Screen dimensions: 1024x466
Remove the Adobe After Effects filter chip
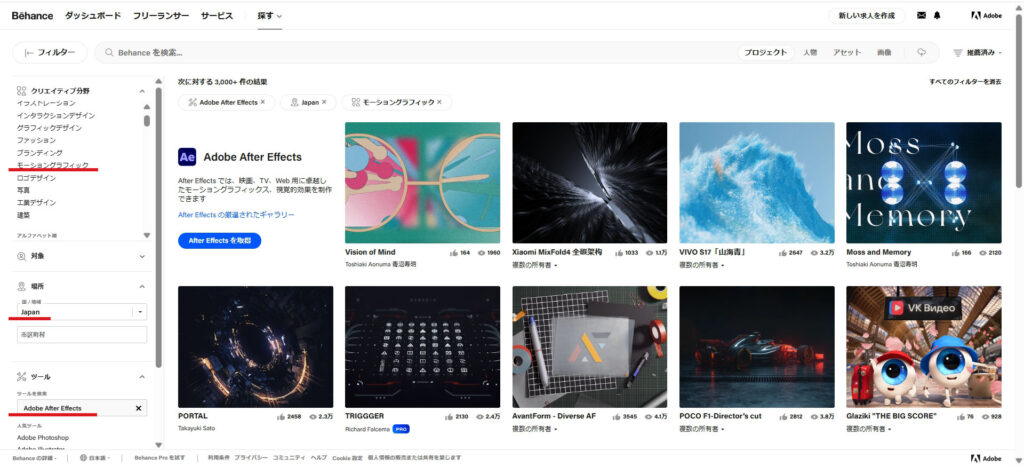[263, 102]
